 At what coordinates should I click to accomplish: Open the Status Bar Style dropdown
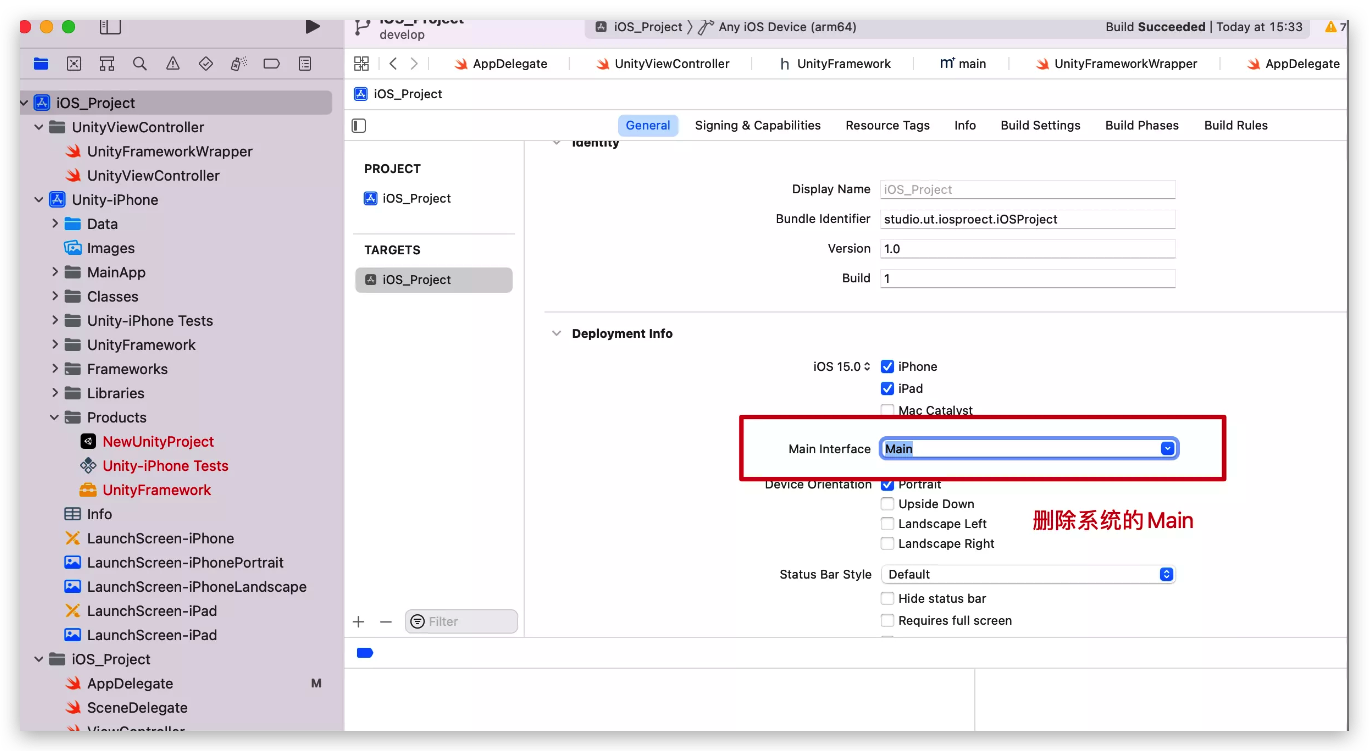coord(1028,574)
